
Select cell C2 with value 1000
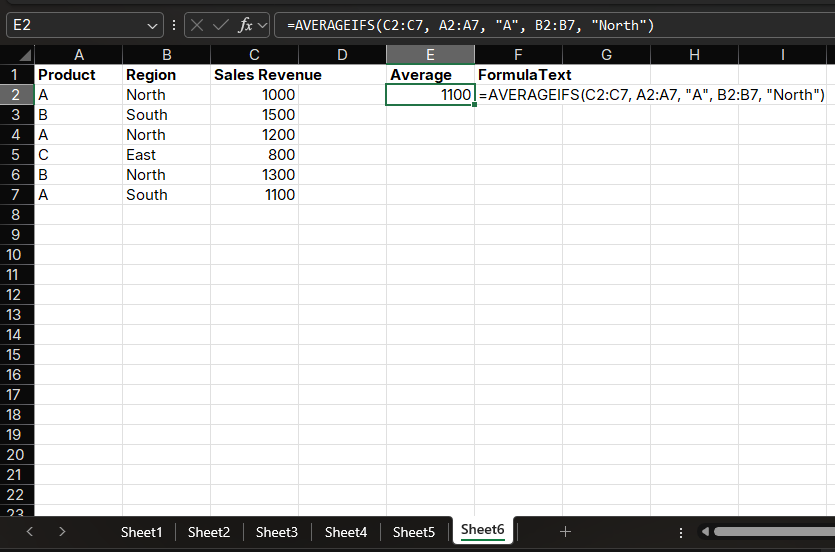click(255, 95)
